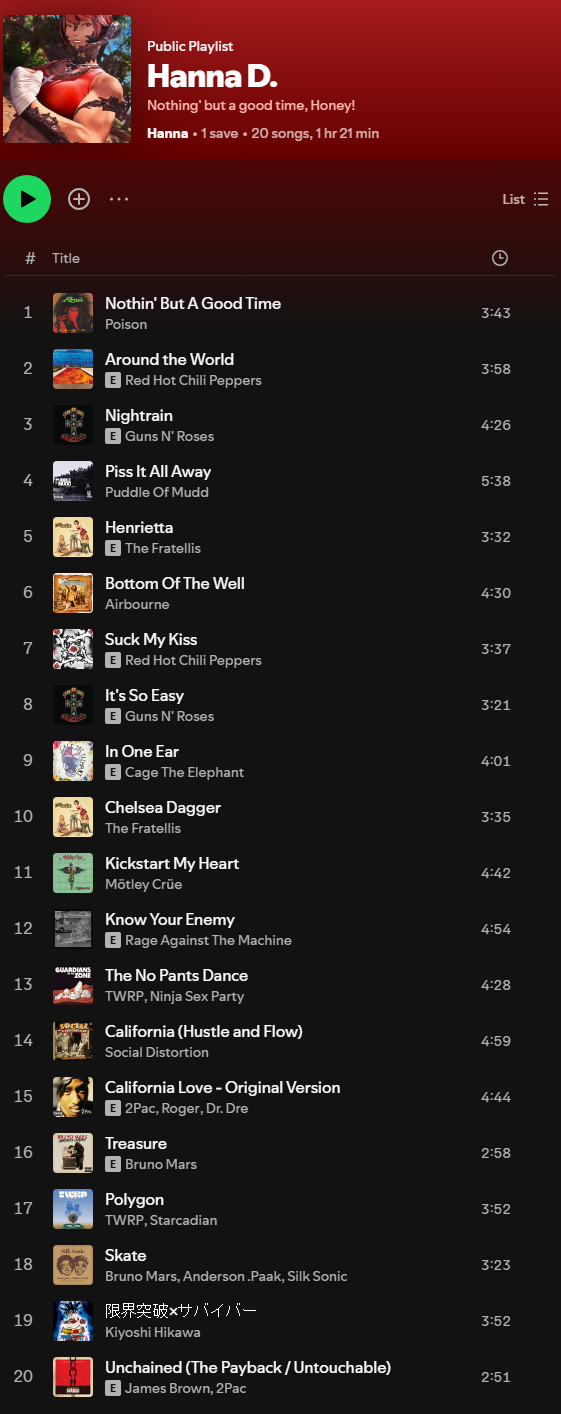561x1414 pixels.
Task: Open Cage The Elephant artist page
Action: [x=184, y=772]
